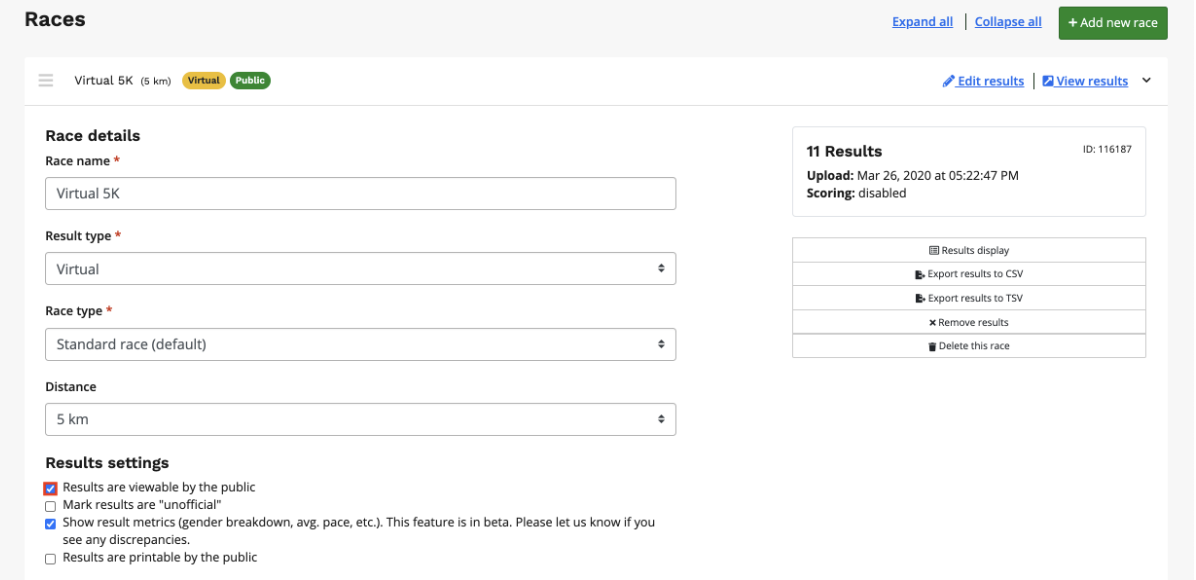The width and height of the screenshot is (1196, 580).
Task: Open the Race type dropdown
Action: tap(360, 345)
